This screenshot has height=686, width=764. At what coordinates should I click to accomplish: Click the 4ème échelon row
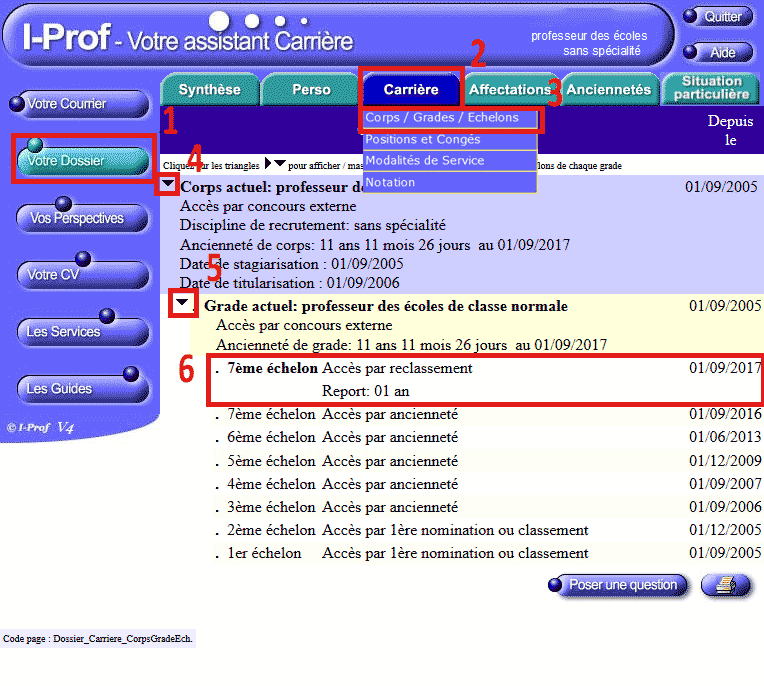[487, 484]
